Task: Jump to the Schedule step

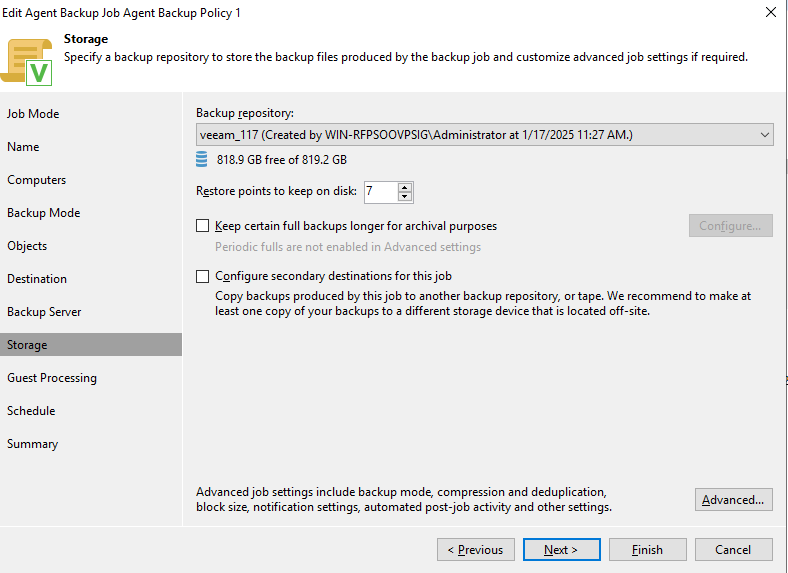Action: pyautogui.click(x=31, y=411)
